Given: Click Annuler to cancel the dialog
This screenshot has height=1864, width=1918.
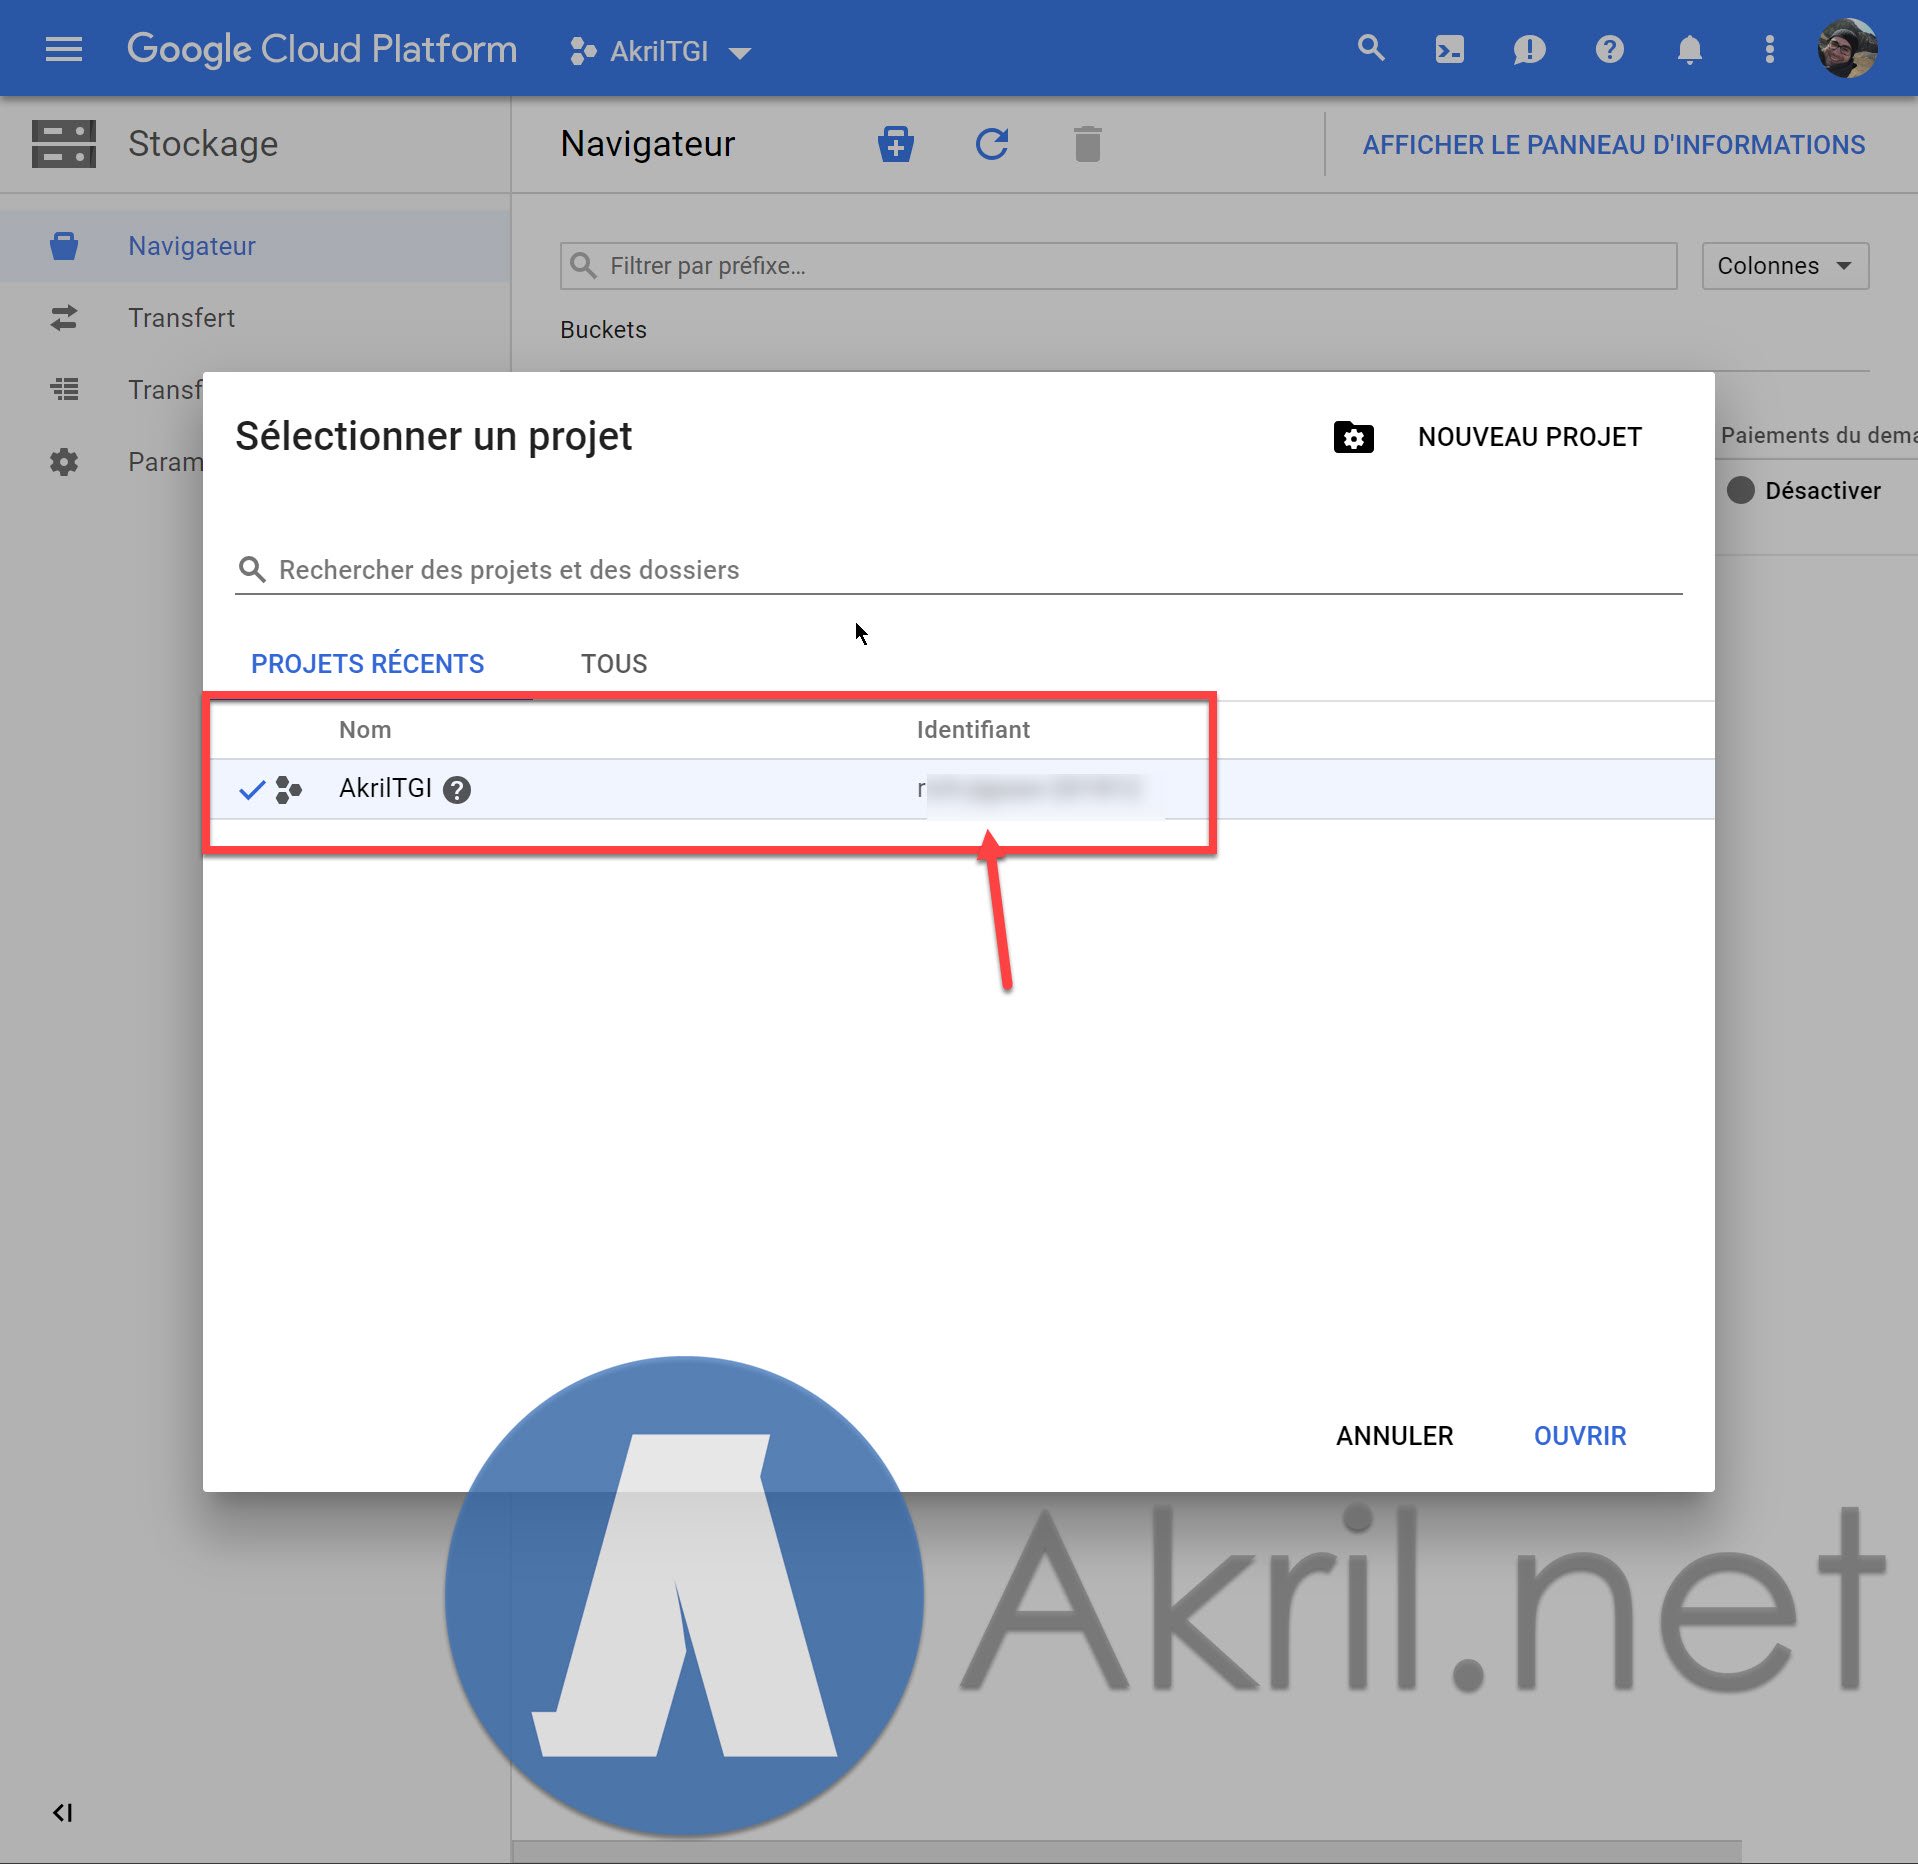Looking at the screenshot, I should [1394, 1436].
